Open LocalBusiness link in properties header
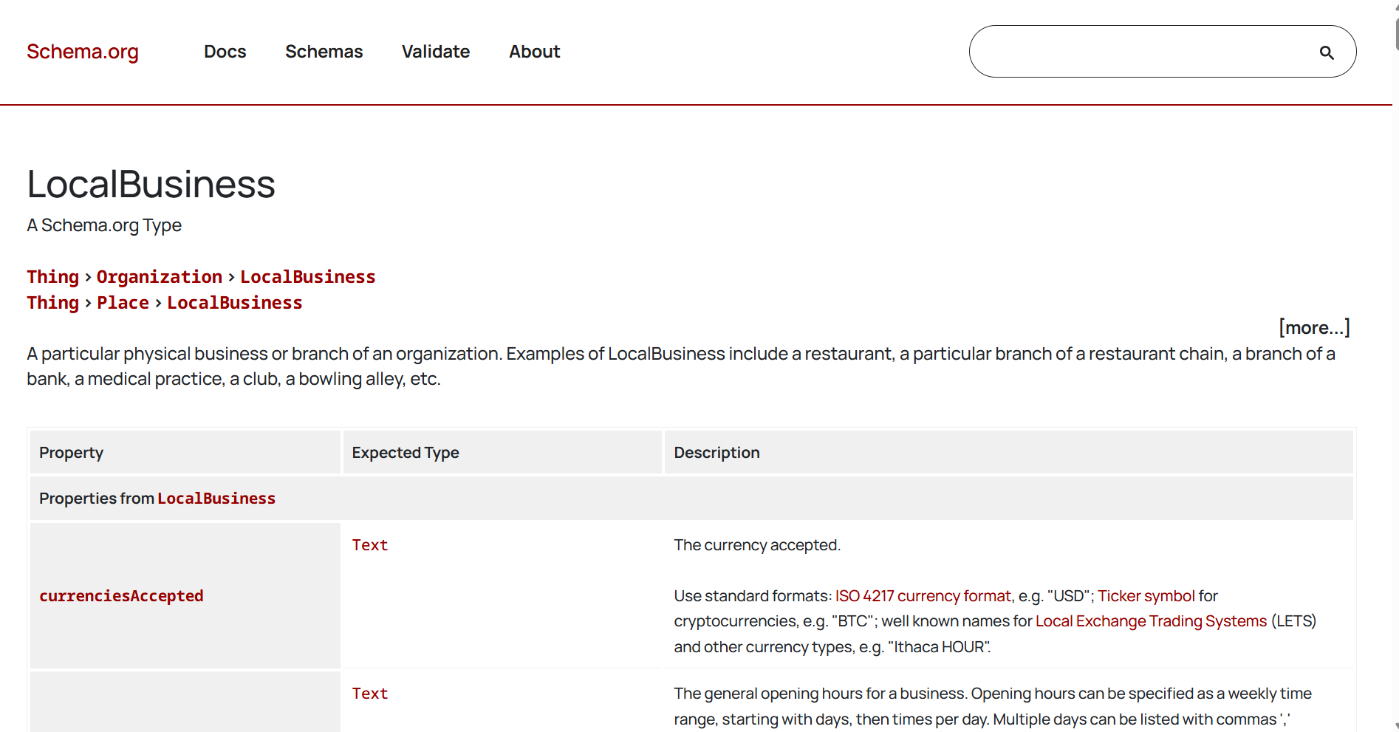Viewport: 1399px width, 732px height. coord(216,498)
